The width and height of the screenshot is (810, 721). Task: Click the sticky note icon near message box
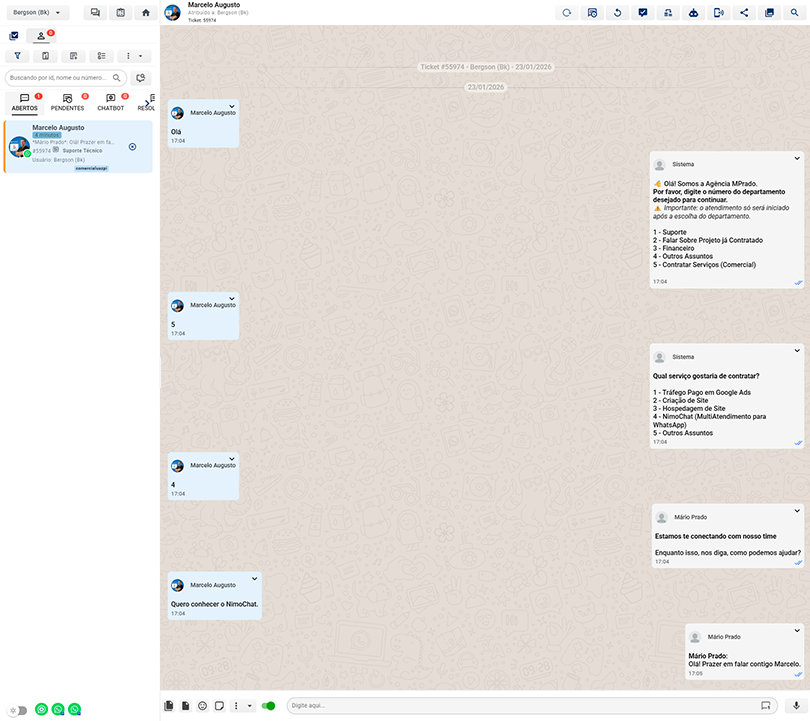pos(218,705)
